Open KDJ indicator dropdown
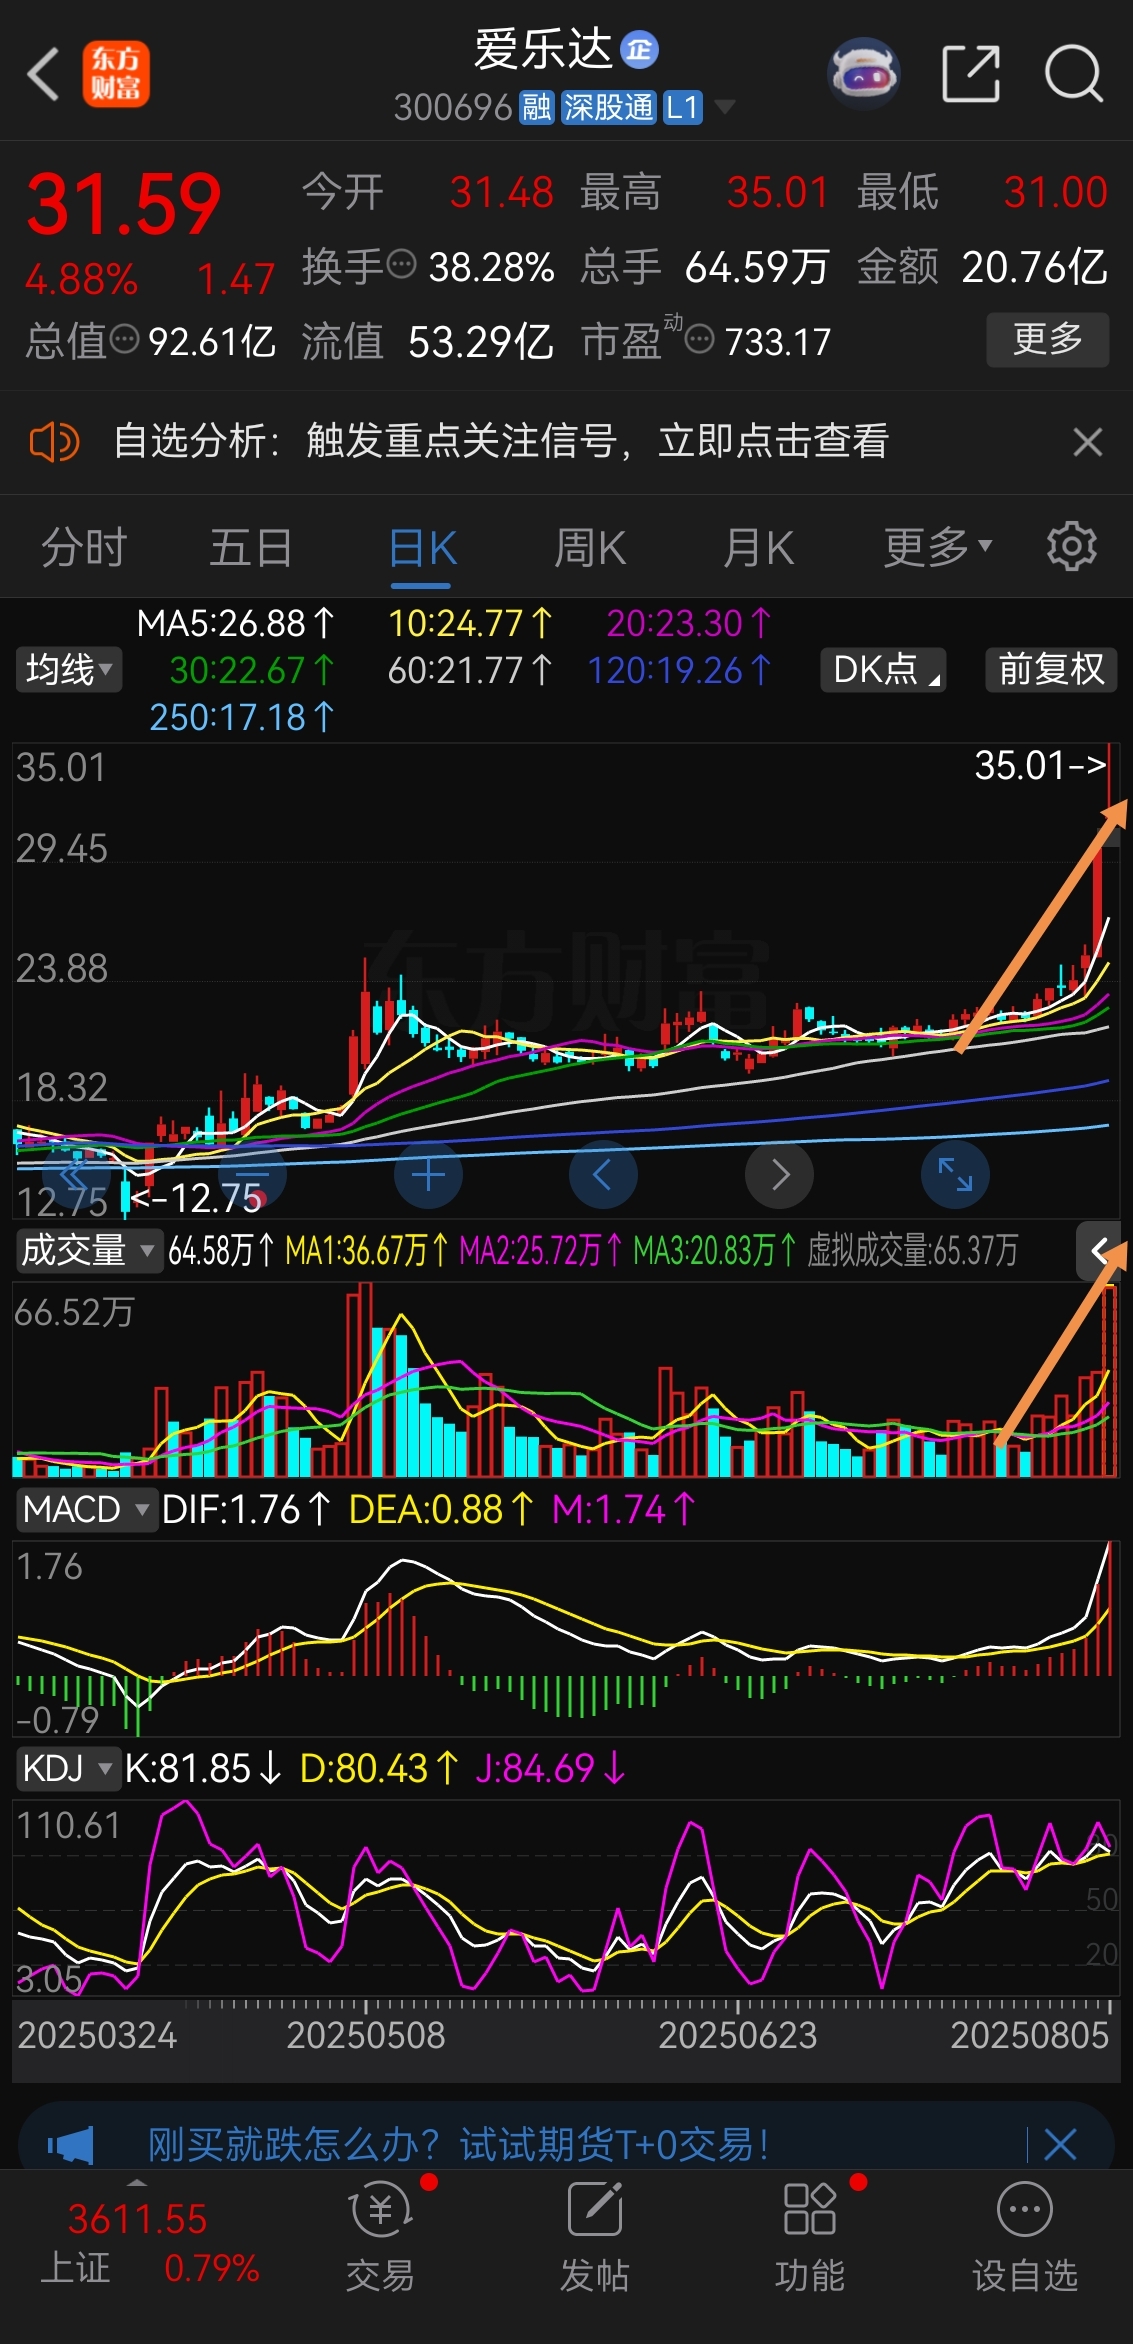1133x2344 pixels. coord(67,1768)
